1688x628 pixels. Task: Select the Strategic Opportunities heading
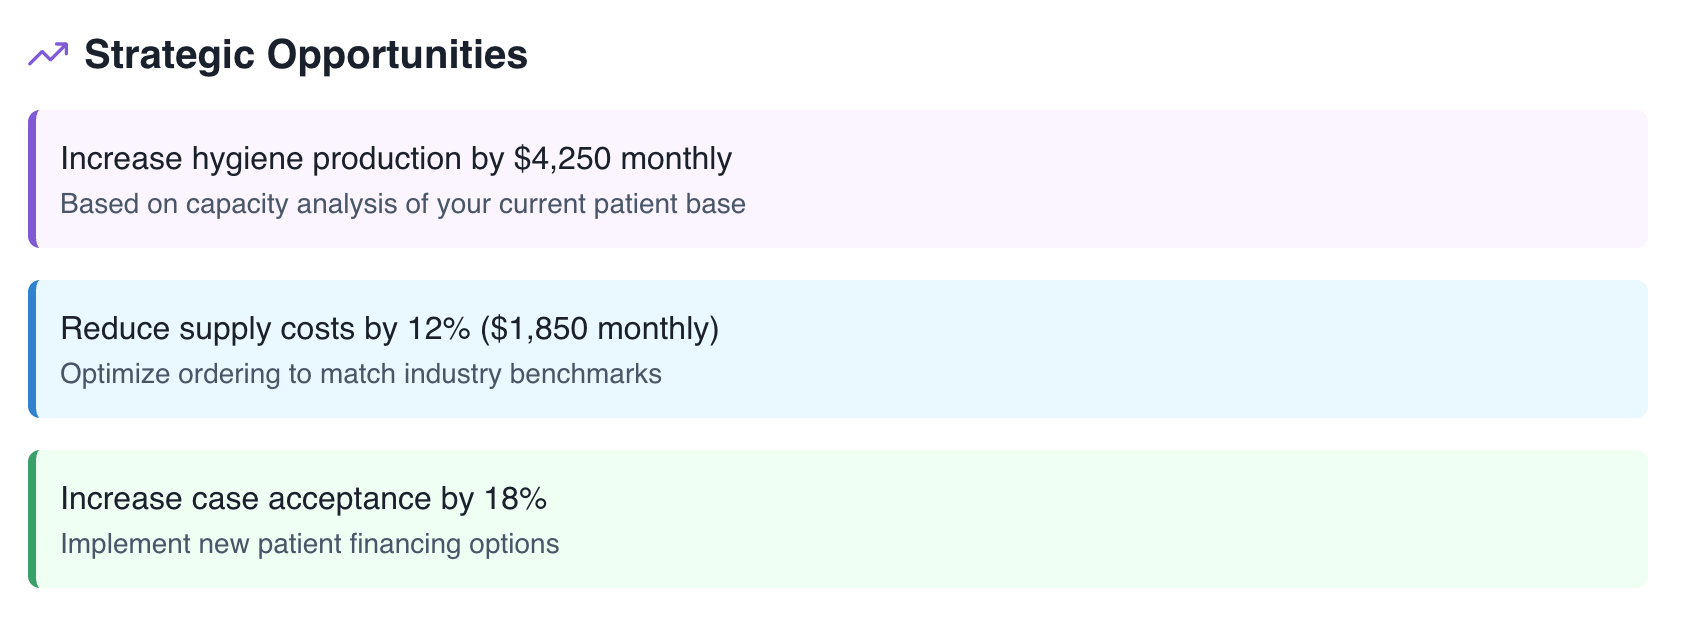coord(306,54)
